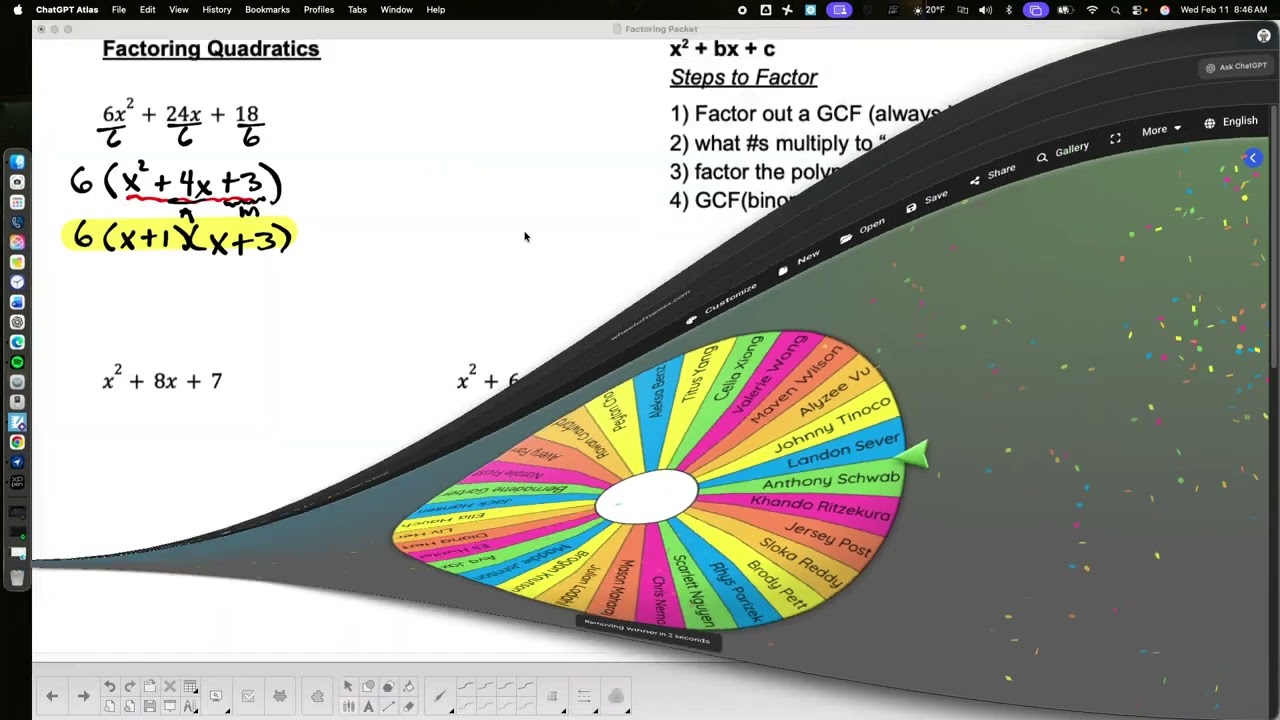The height and width of the screenshot is (720, 1280).
Task: Open the Tabs menu
Action: coord(357,10)
